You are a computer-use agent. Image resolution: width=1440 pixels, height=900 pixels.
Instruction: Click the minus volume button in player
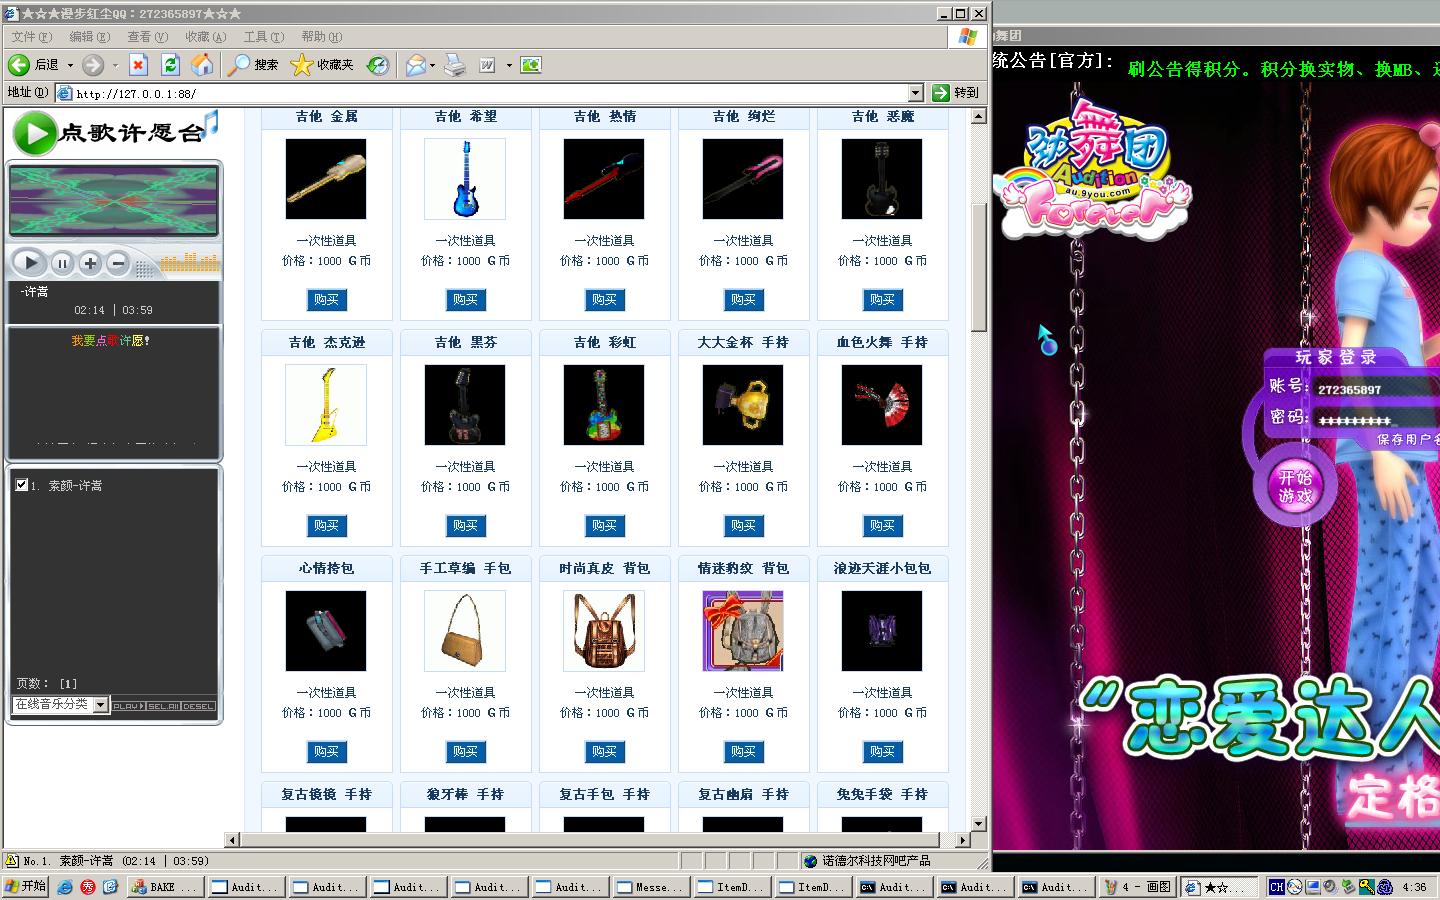pos(118,264)
